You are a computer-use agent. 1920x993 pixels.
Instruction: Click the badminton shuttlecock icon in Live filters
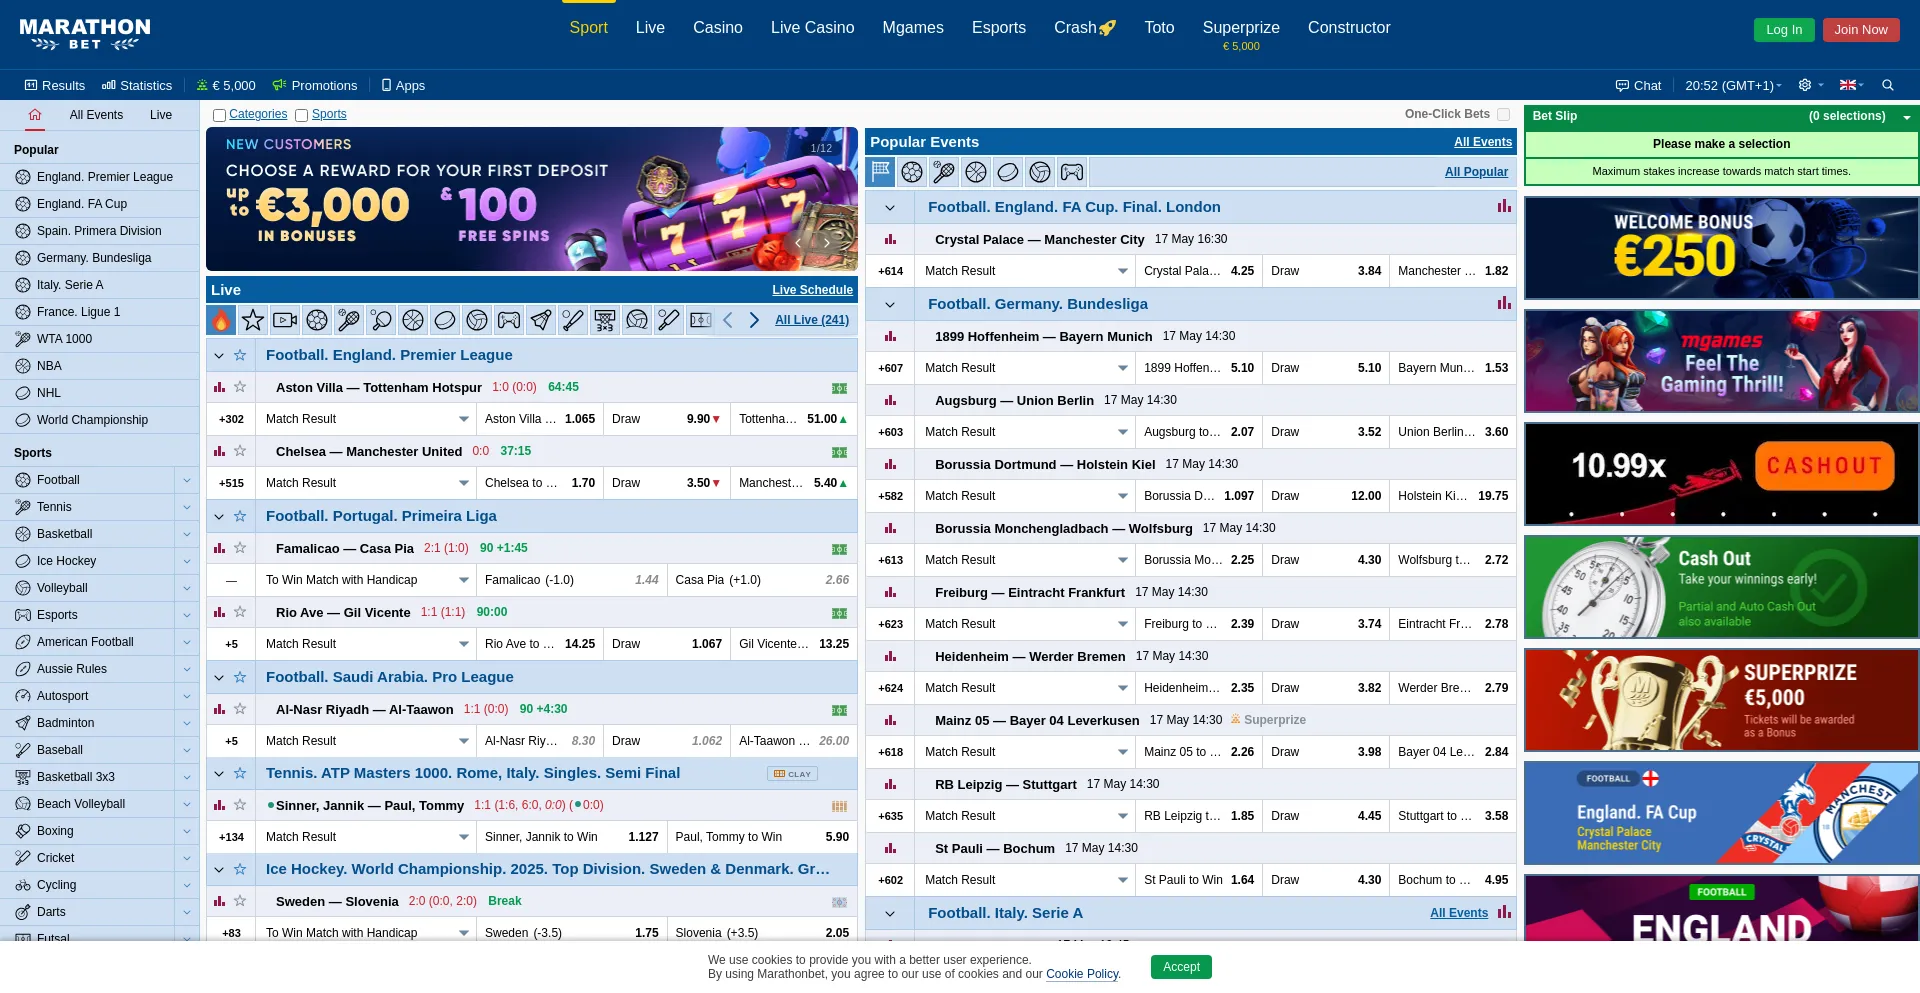point(541,320)
